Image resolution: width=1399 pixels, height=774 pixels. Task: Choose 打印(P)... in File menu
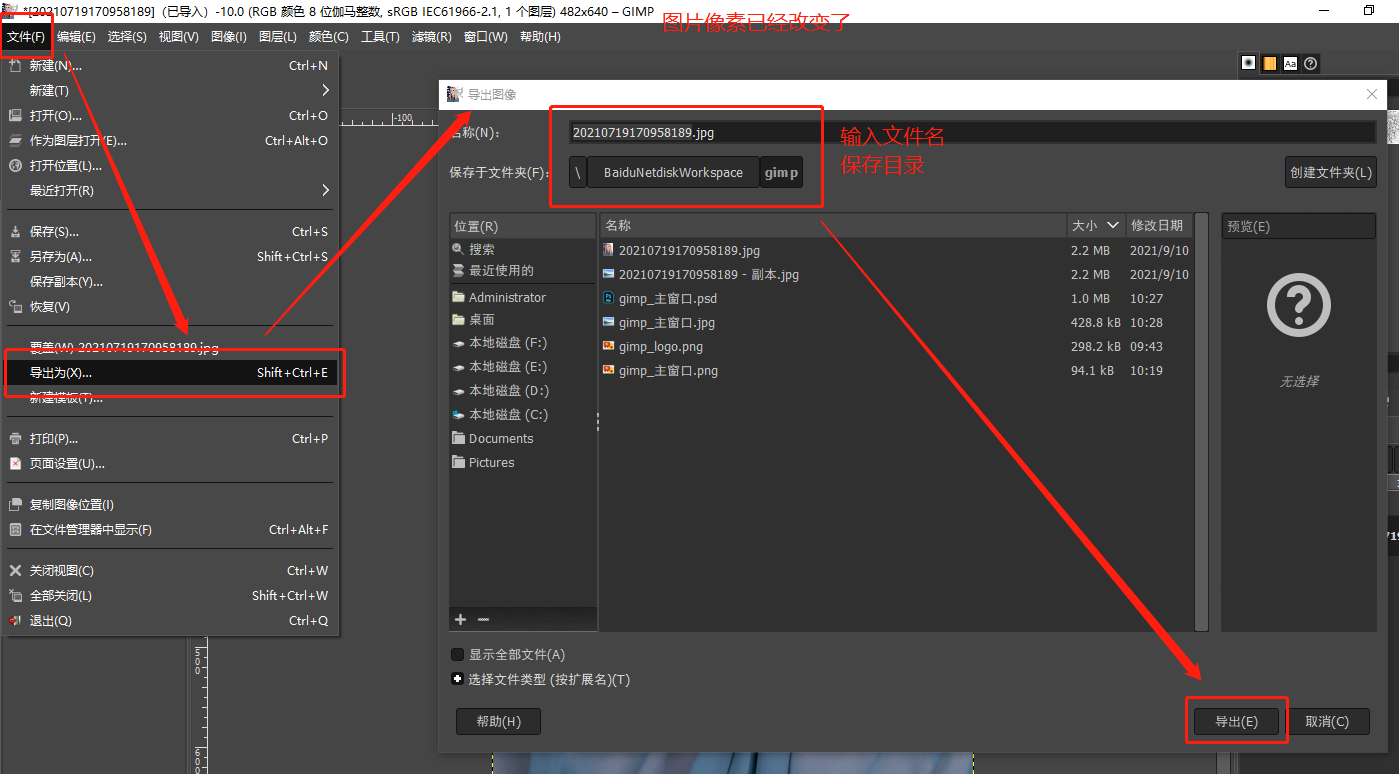pyautogui.click(x=172, y=439)
